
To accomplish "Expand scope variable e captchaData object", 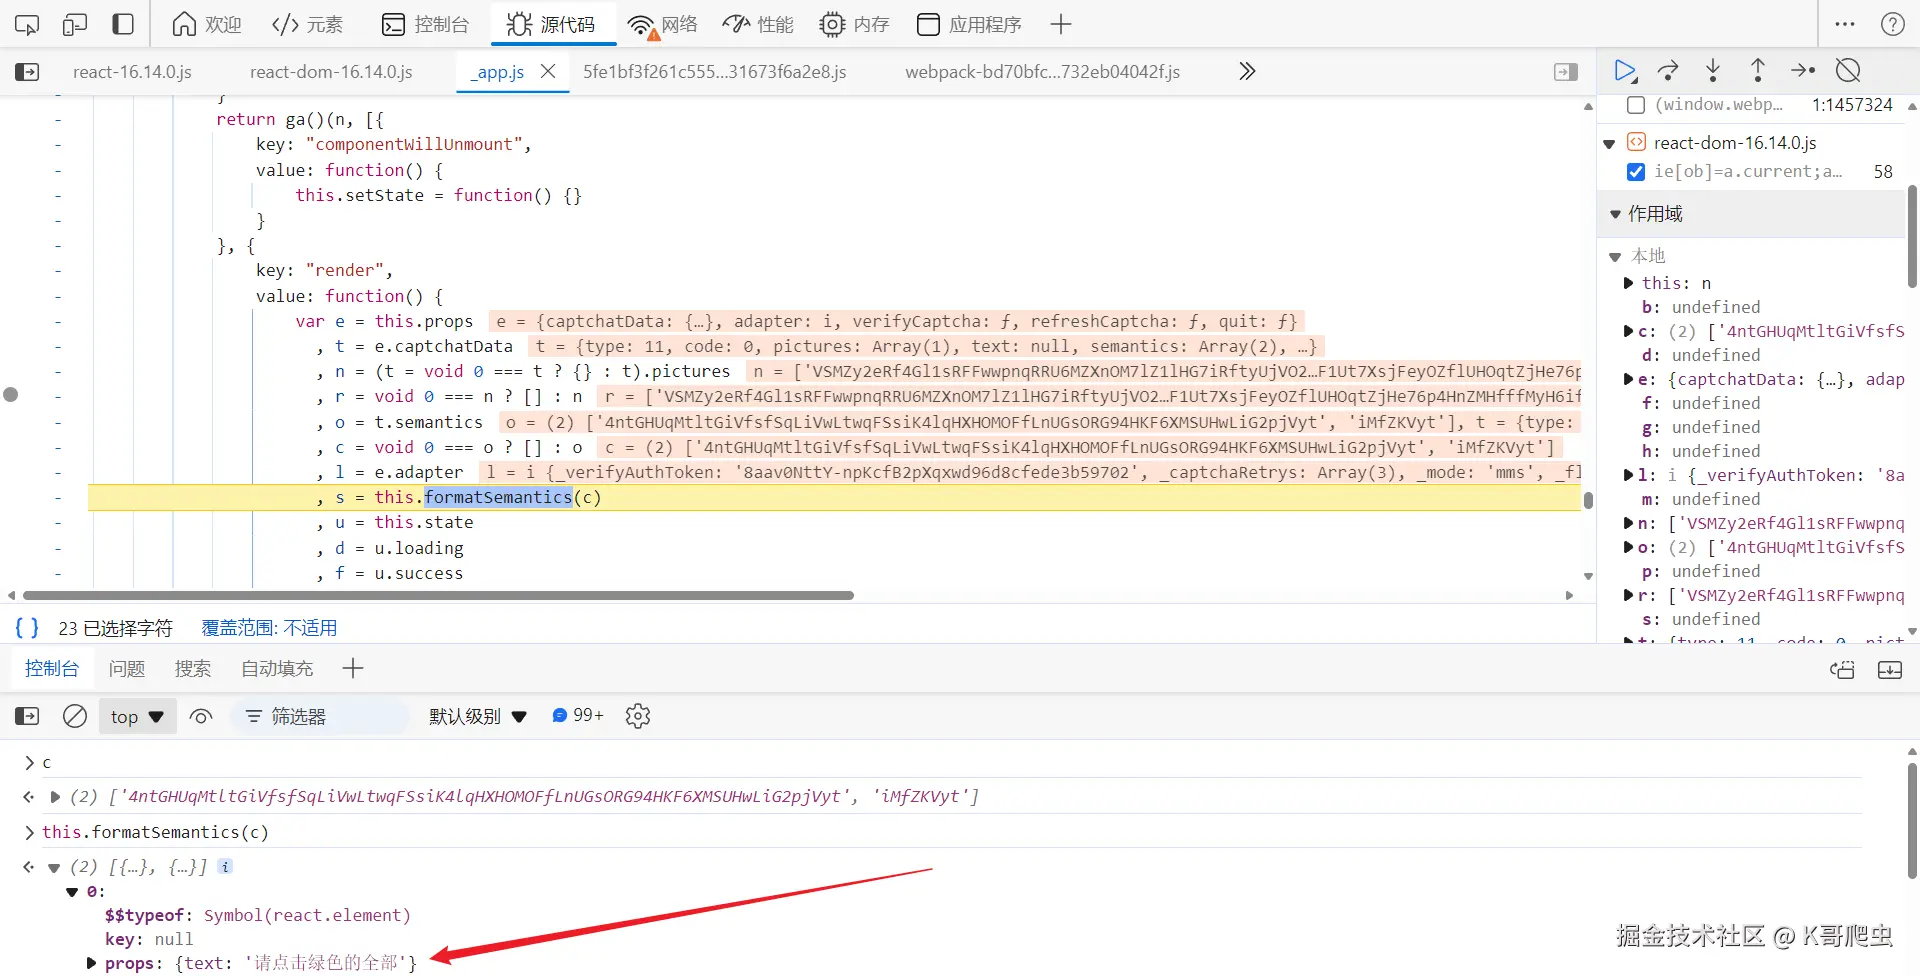I will 1629,379.
